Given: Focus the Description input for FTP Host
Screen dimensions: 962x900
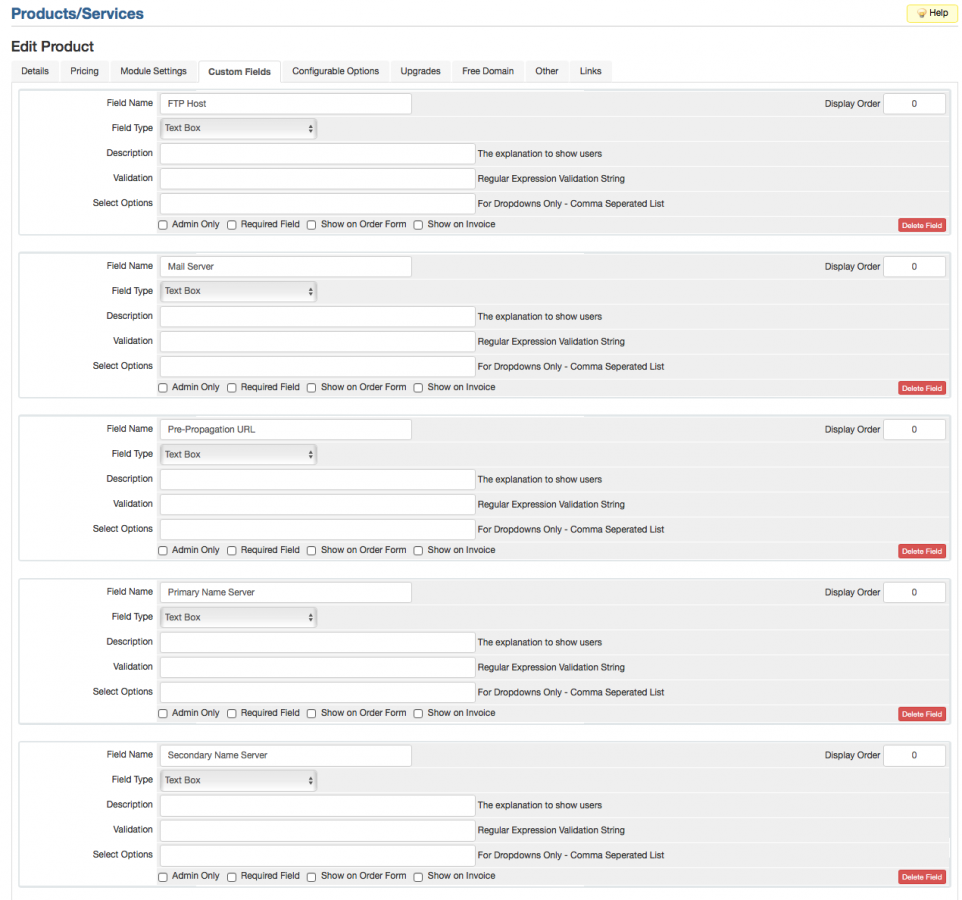Looking at the screenshot, I should click(x=317, y=154).
